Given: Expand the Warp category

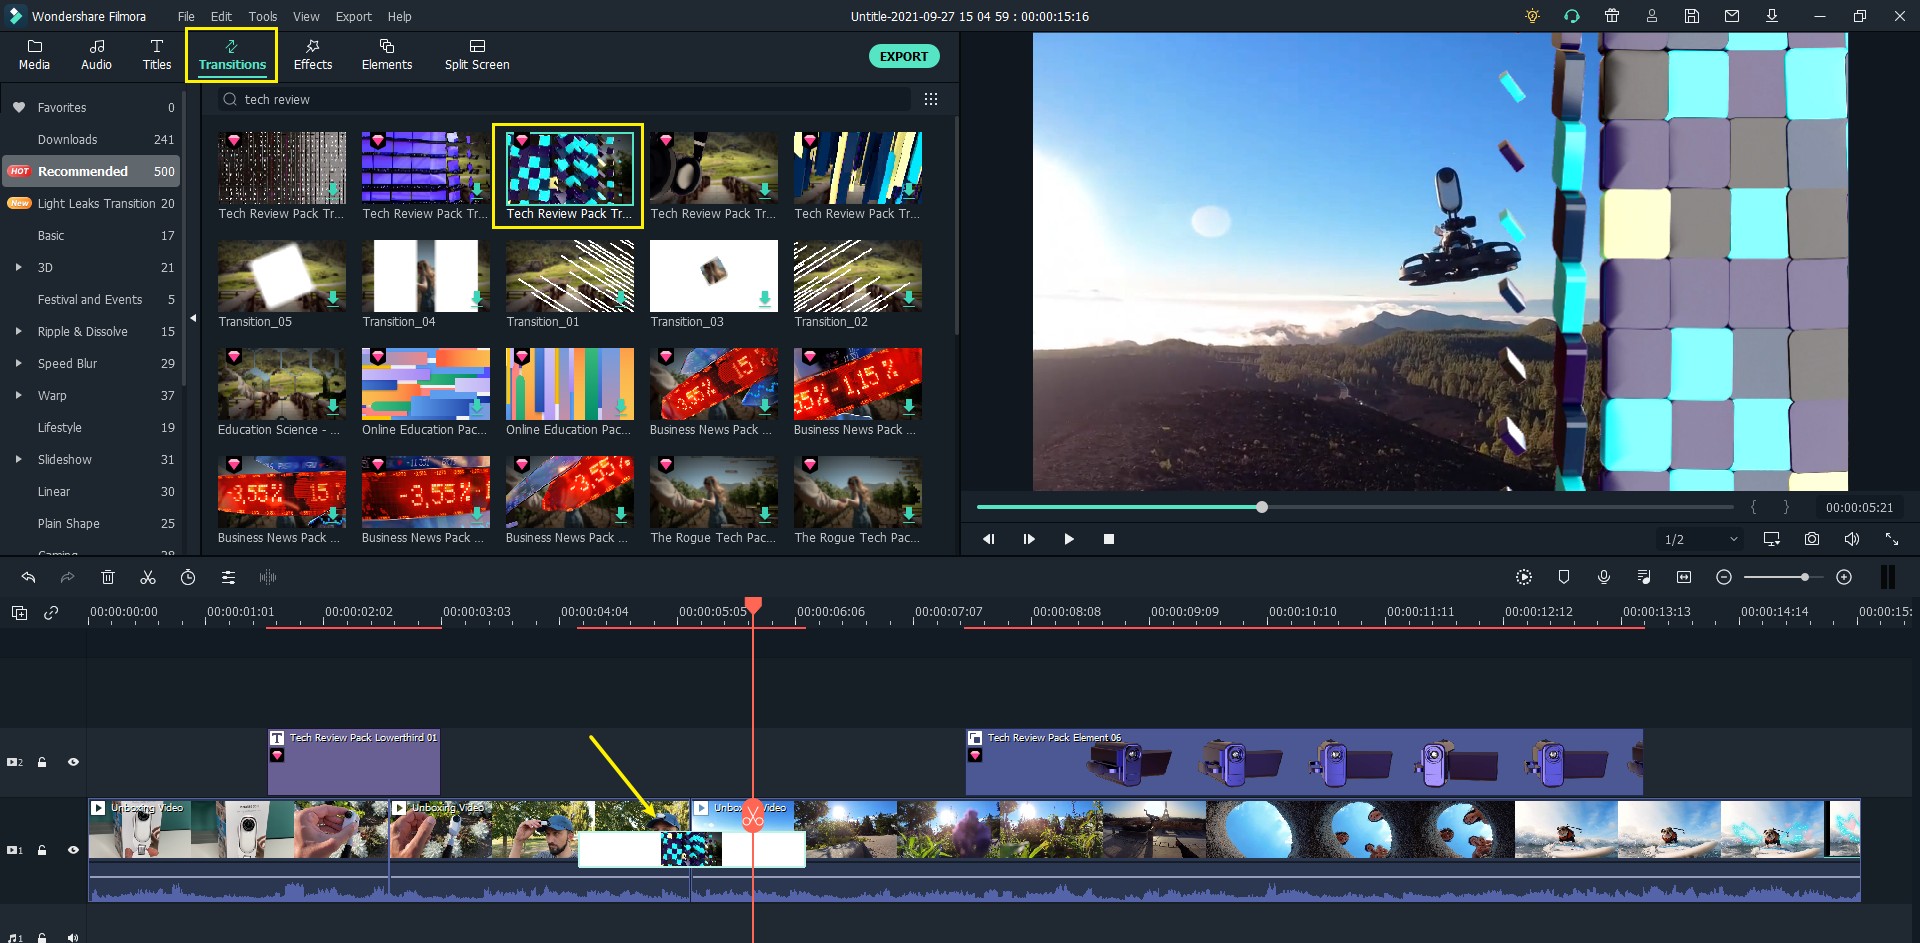Looking at the screenshot, I should click(x=18, y=395).
